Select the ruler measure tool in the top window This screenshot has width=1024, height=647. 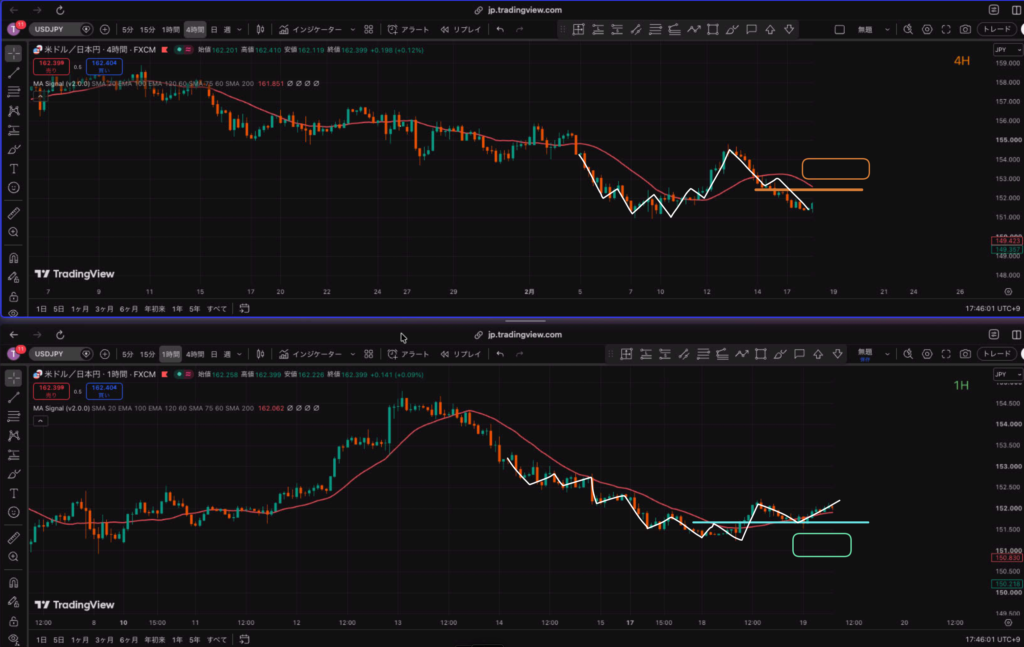[x=14, y=213]
